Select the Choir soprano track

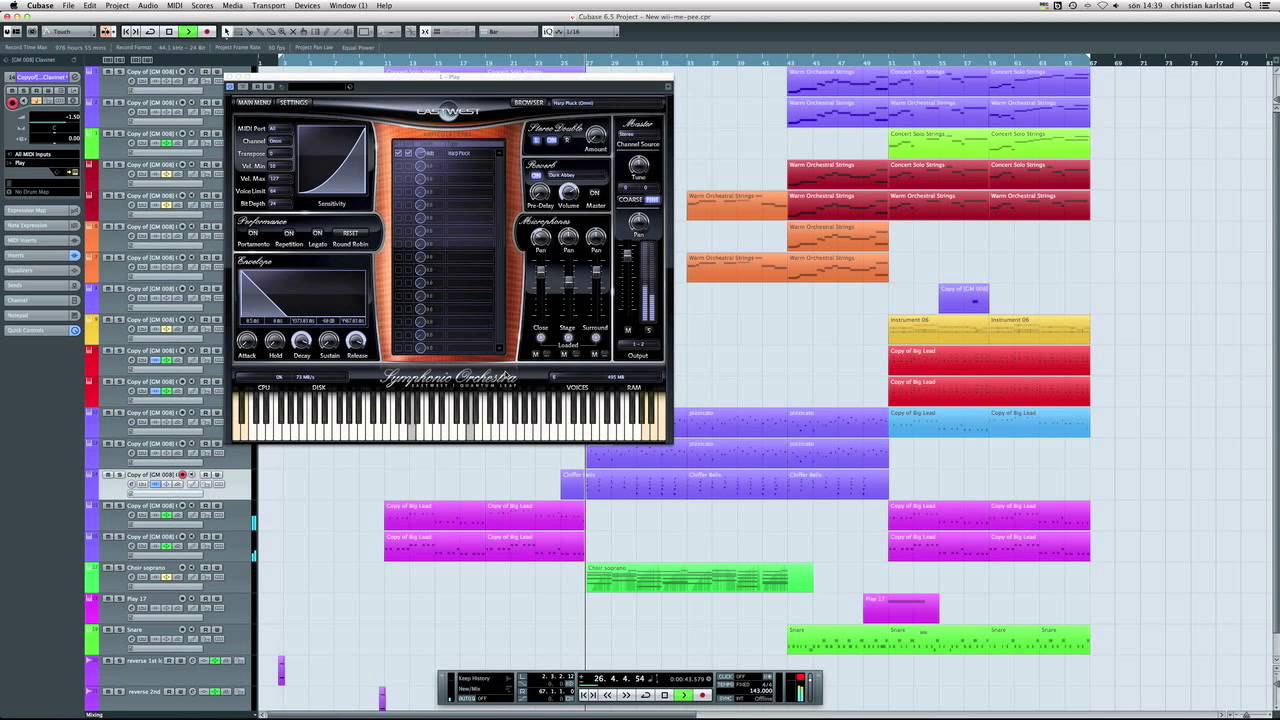(146, 568)
